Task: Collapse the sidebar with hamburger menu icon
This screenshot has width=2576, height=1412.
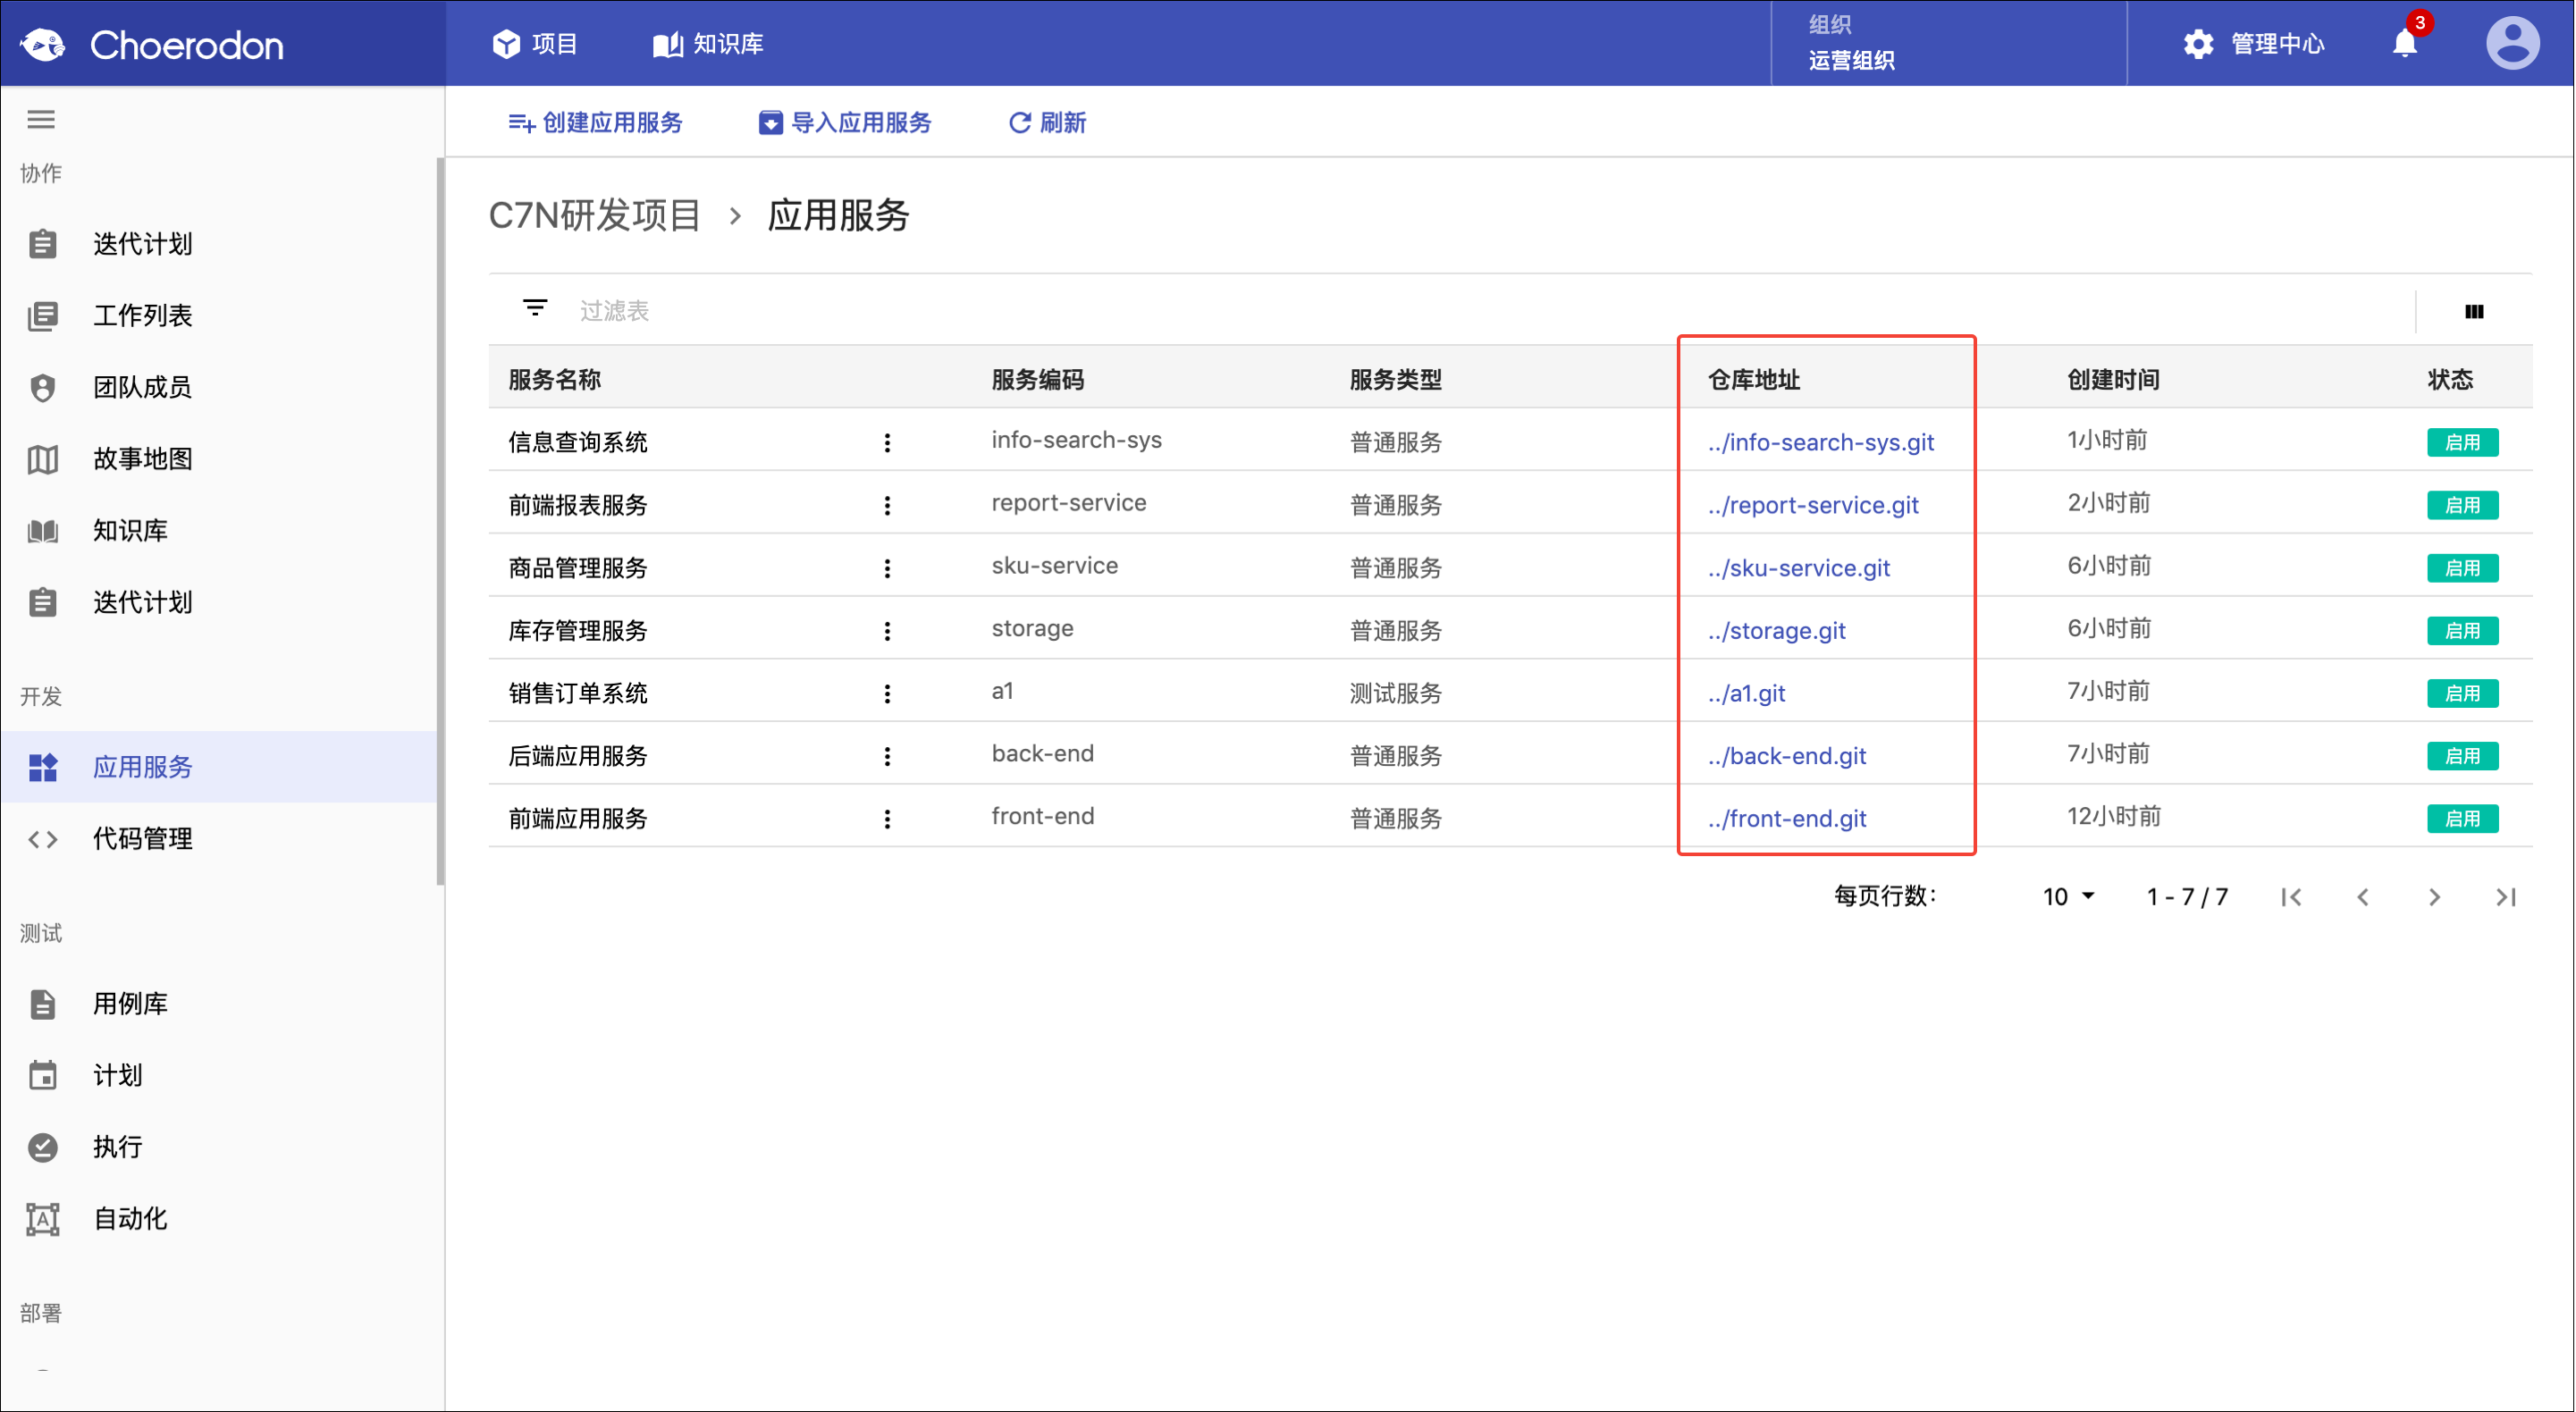Action: tap(41, 120)
